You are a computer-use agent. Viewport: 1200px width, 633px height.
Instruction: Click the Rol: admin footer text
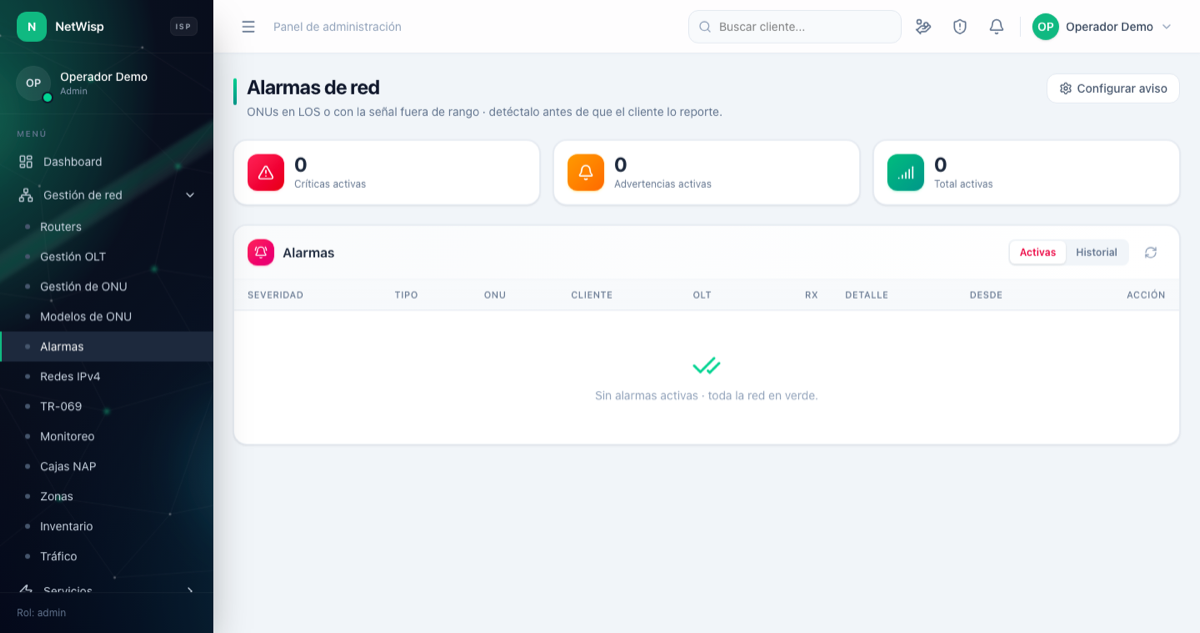pos(41,612)
